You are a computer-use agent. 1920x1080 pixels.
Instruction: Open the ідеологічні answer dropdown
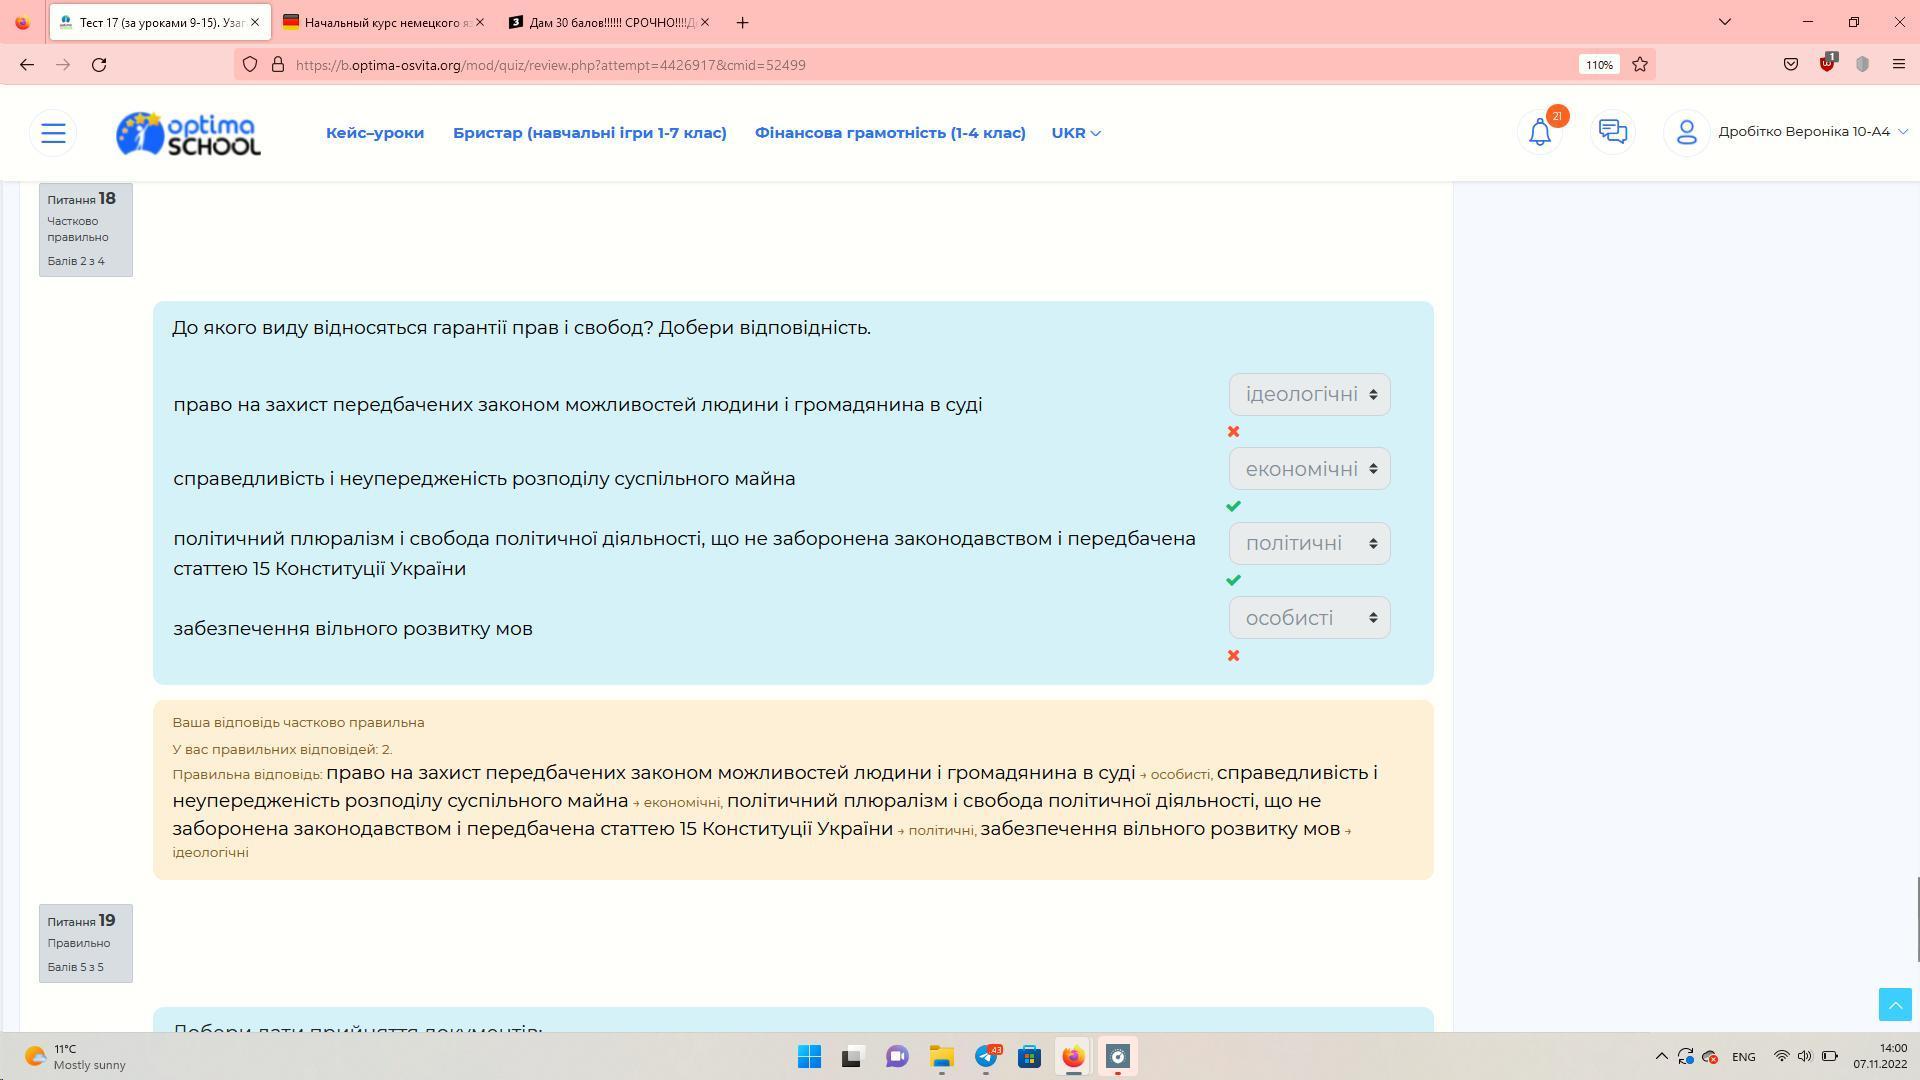(1309, 395)
